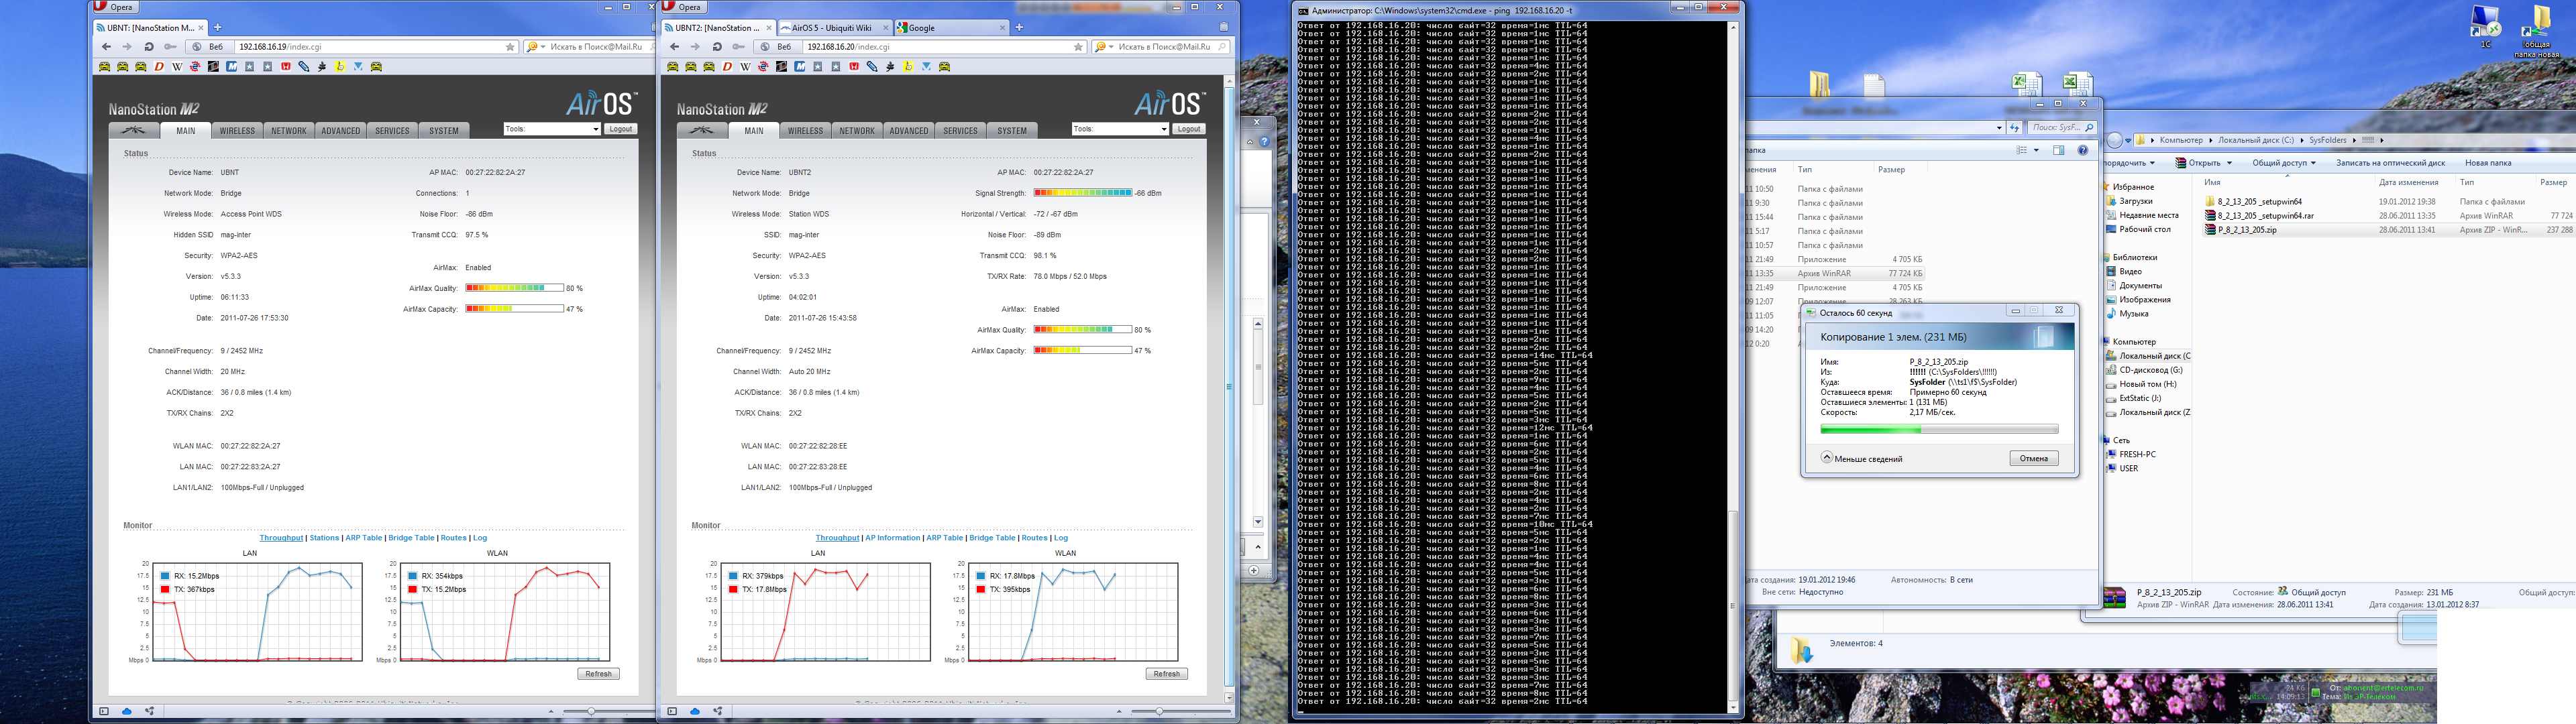Open the Общий доступ dropdown in Explorer toolbar

[2284, 163]
